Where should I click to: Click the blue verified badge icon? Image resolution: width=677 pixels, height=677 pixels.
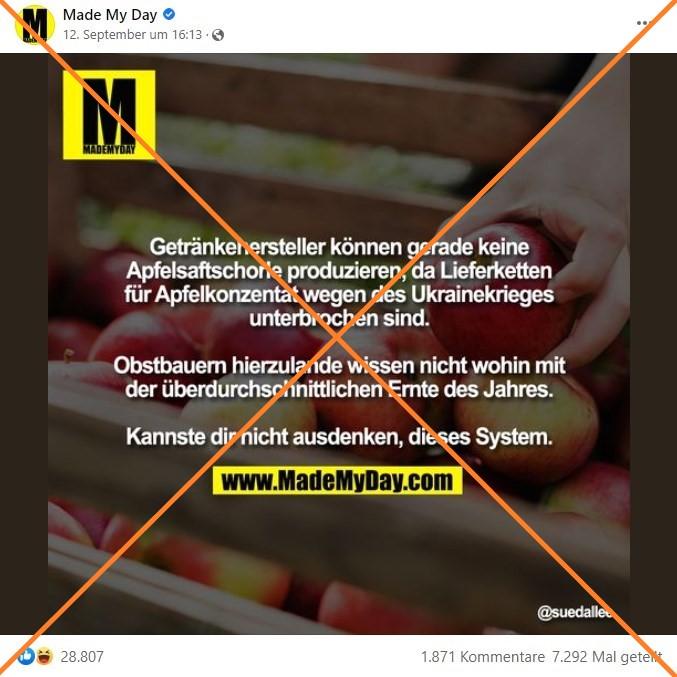169,15
